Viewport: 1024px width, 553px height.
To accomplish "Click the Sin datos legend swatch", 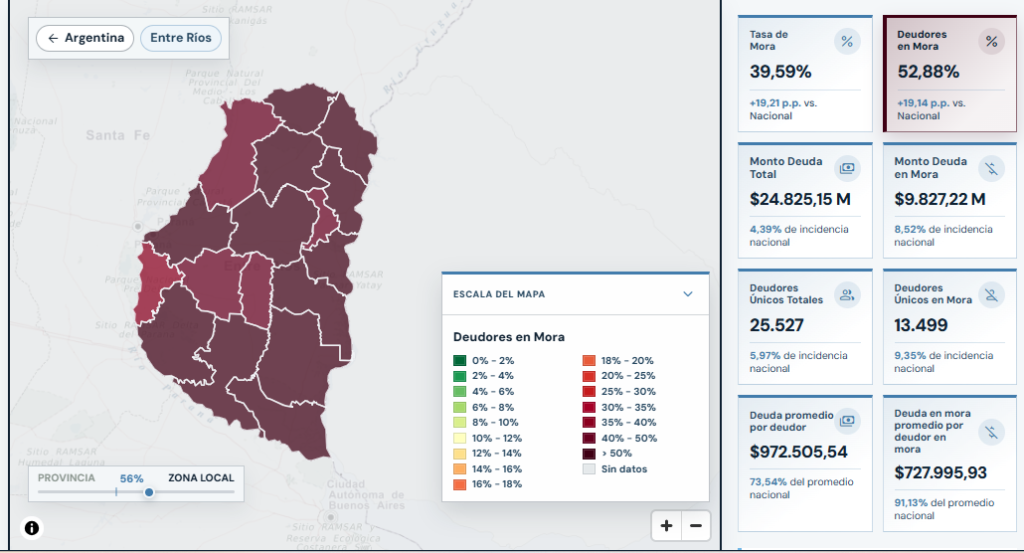I will tap(589, 469).
